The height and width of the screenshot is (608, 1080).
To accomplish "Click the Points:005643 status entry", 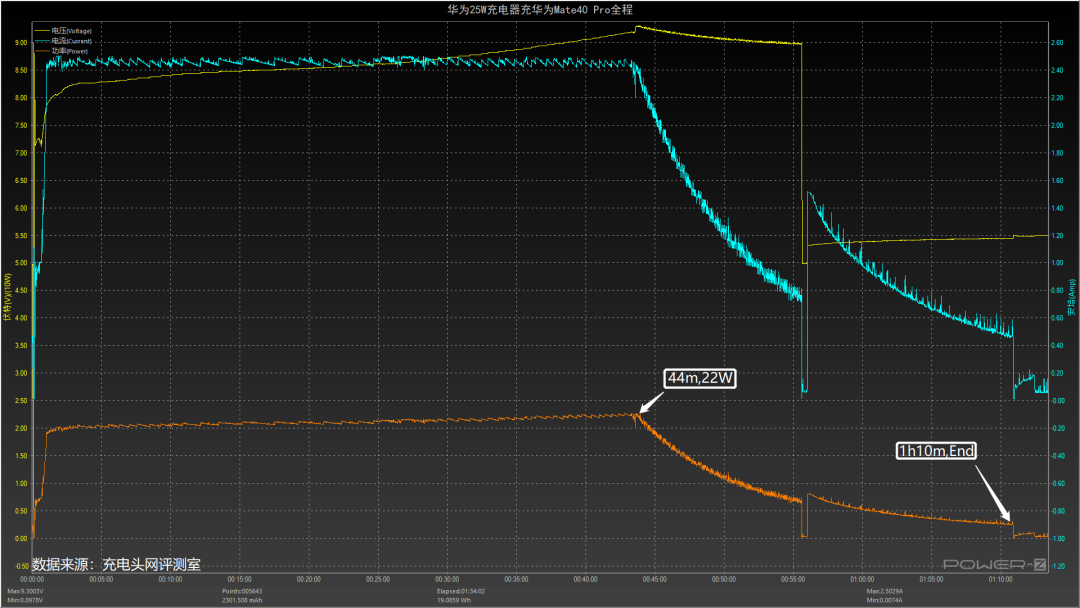I will [242, 591].
